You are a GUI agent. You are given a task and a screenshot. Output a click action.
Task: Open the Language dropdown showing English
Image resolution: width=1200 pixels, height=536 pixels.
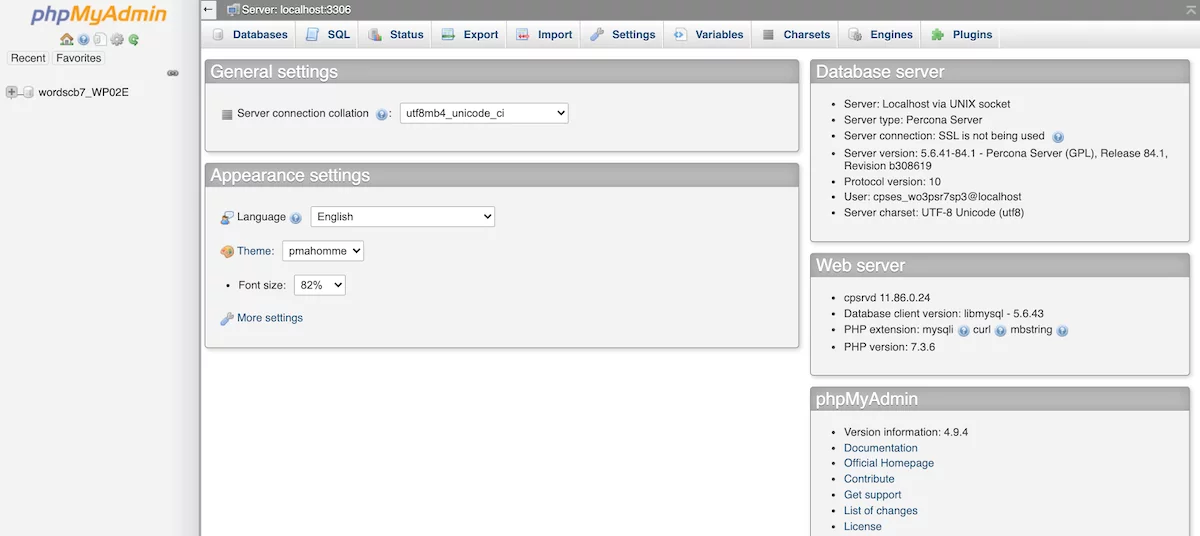pyautogui.click(x=403, y=216)
